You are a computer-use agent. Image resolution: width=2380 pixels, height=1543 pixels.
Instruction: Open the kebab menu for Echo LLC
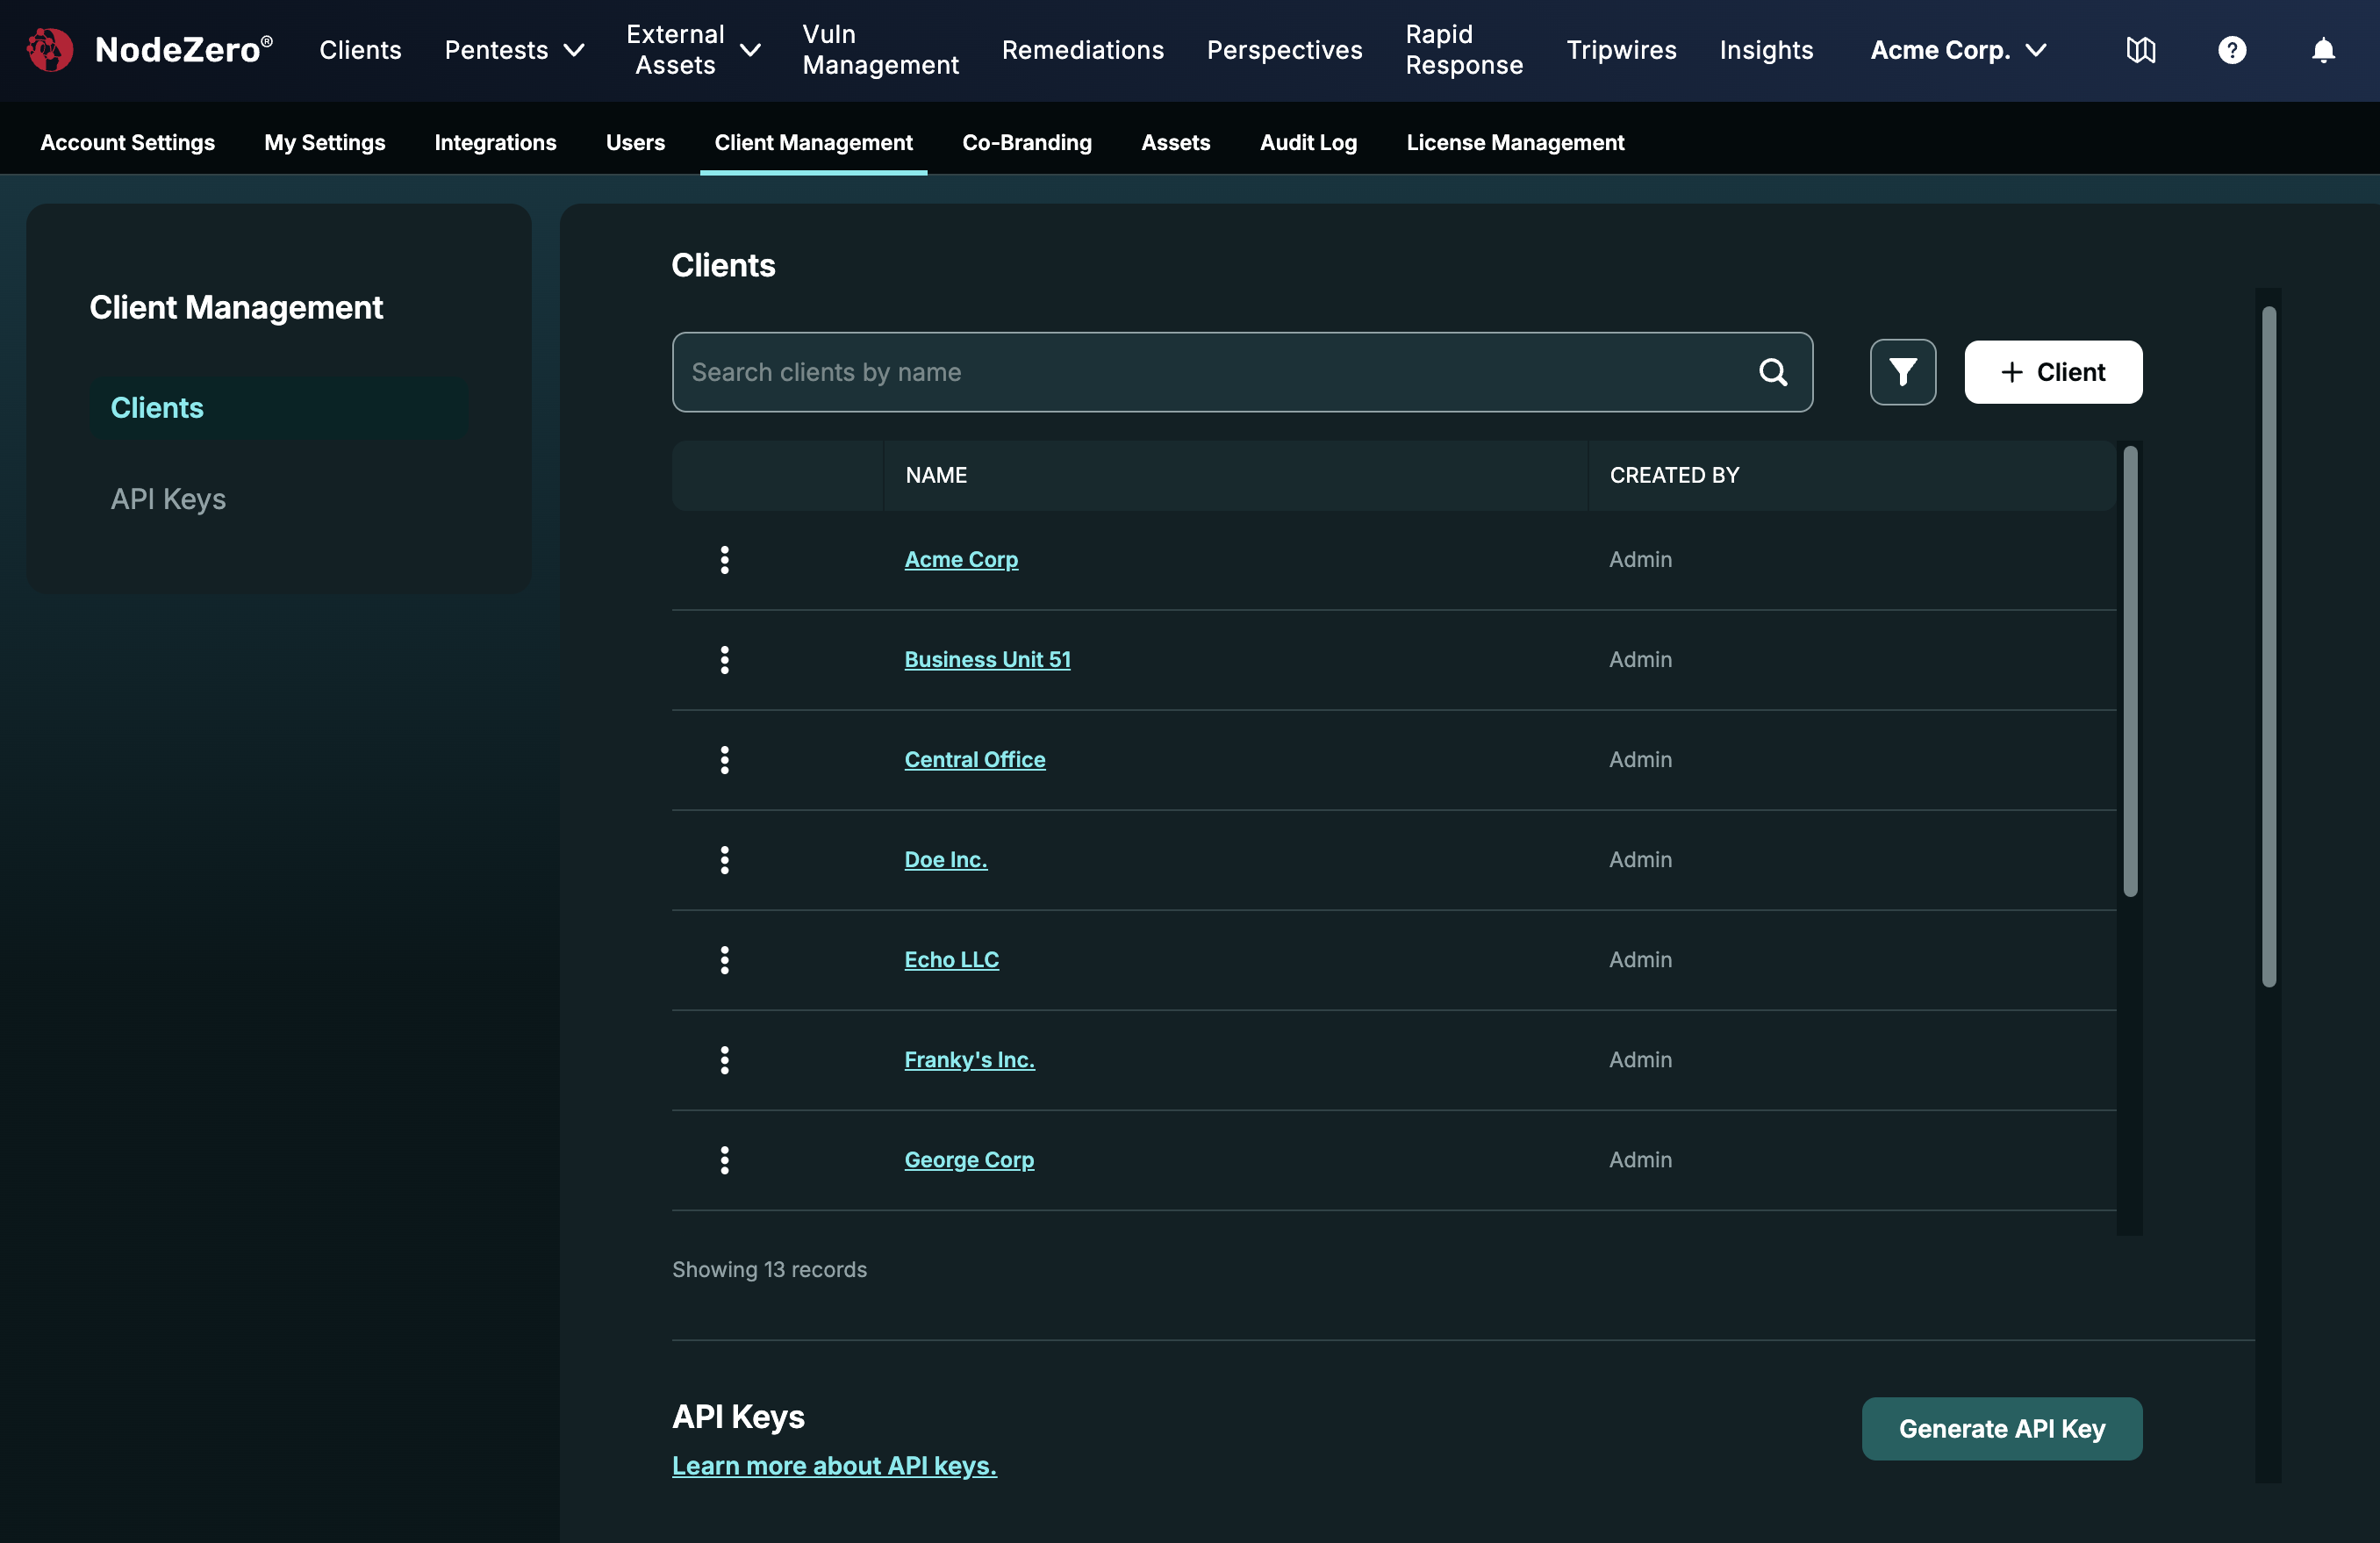[724, 960]
